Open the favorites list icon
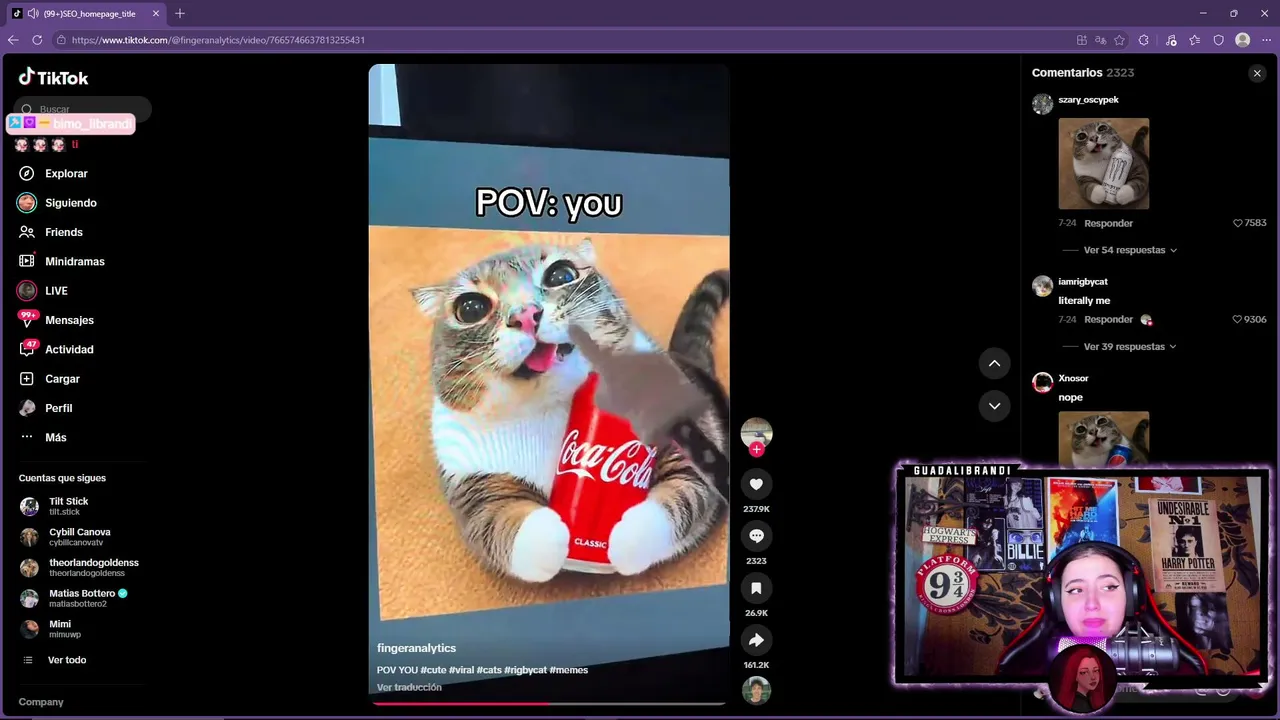 click(1195, 40)
